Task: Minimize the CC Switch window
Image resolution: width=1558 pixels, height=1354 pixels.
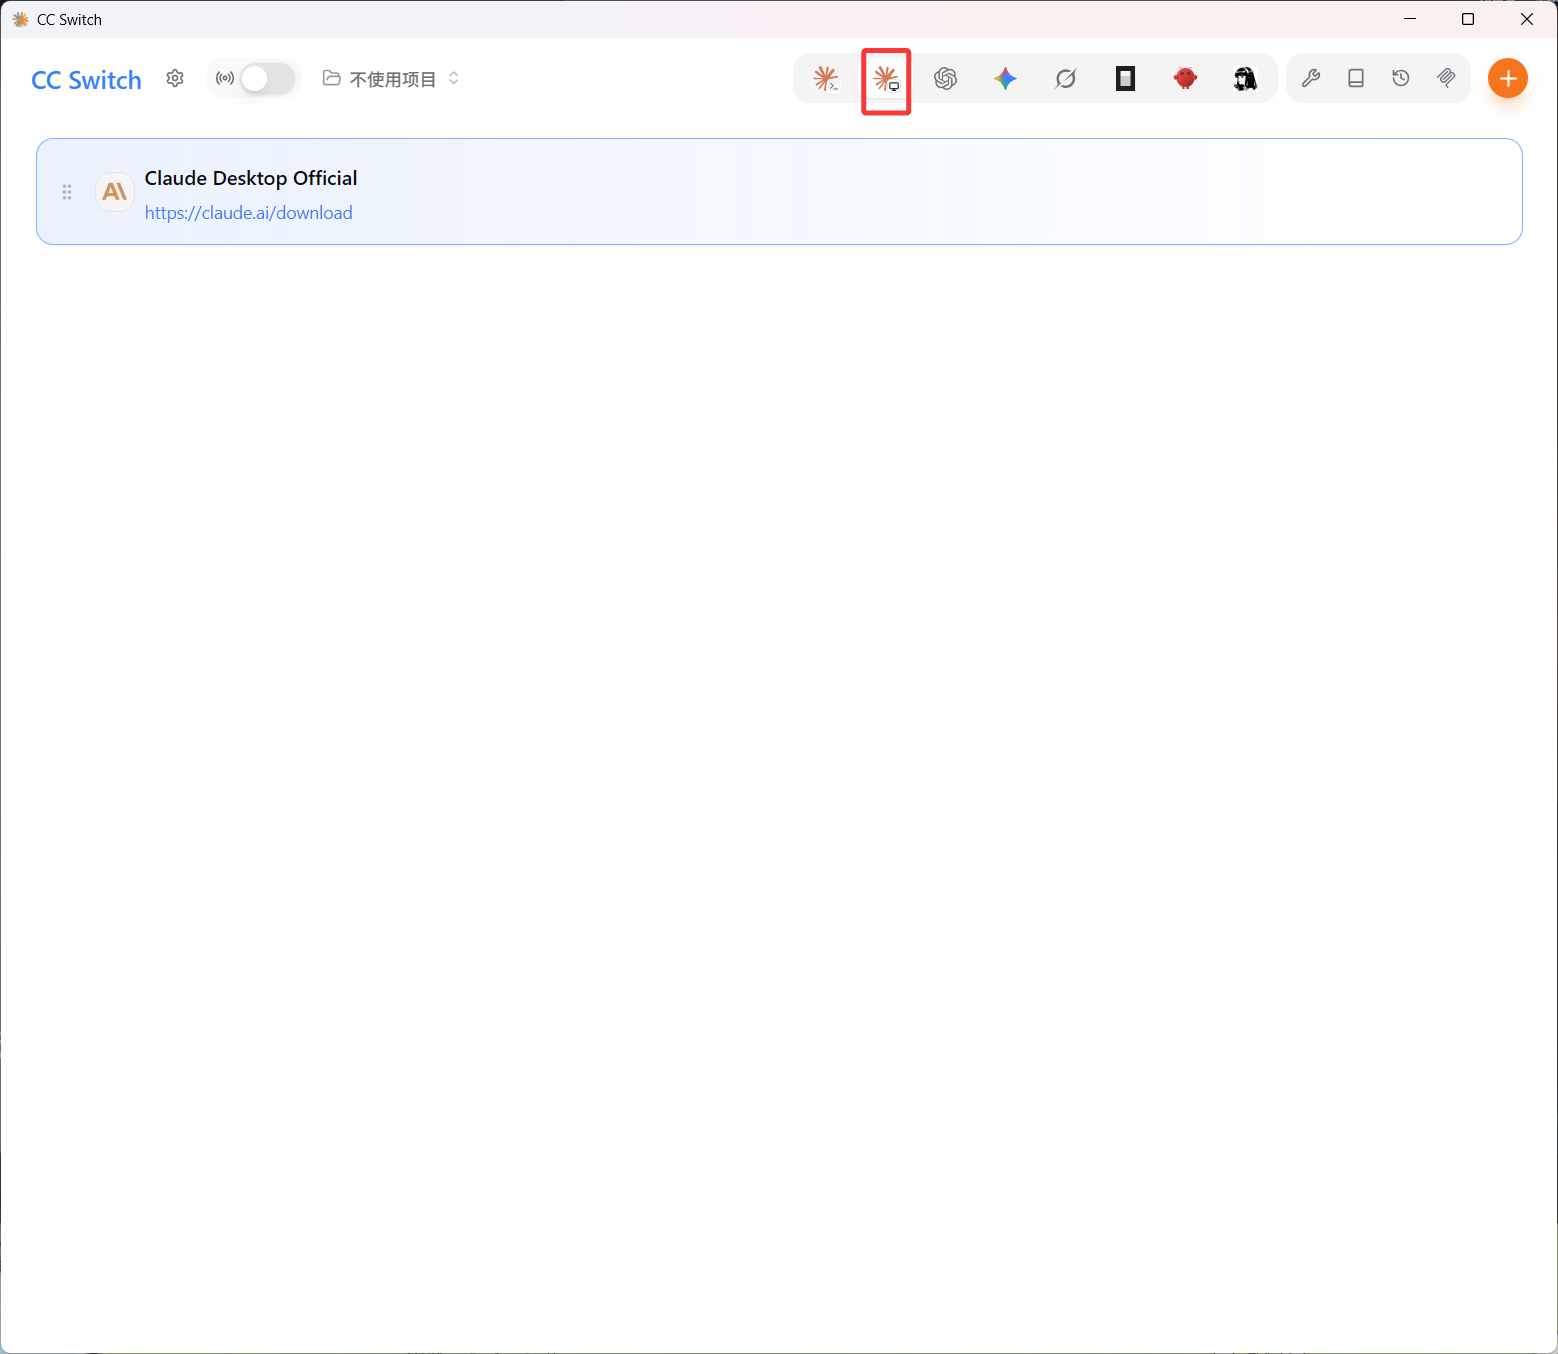Action: click(x=1410, y=19)
